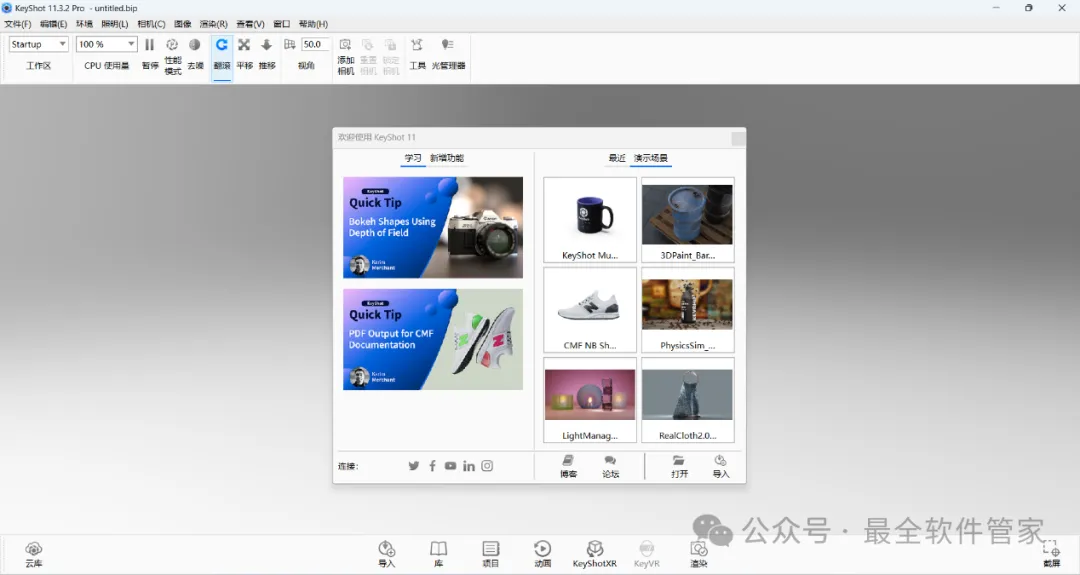The image size is (1080, 575).
Task: Open the KeyShot Mug demo scene
Action: click(x=590, y=220)
